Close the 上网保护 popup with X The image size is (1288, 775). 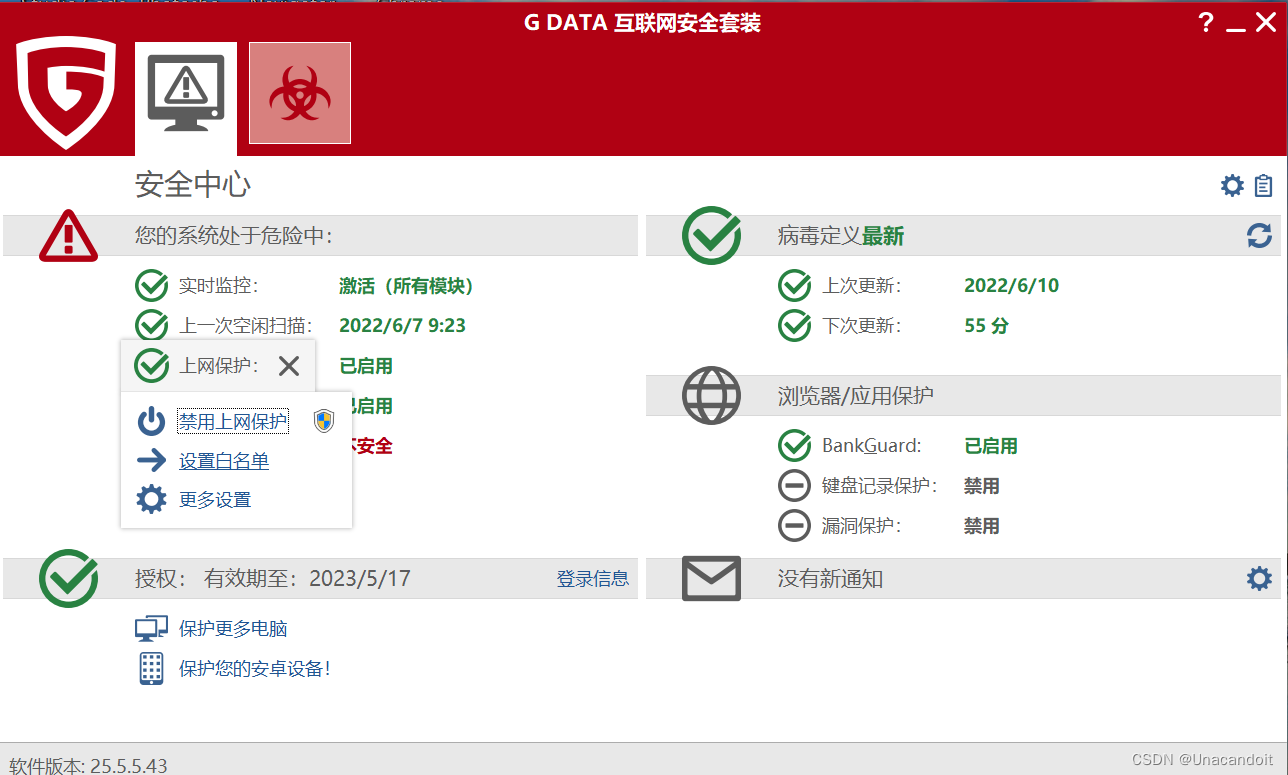[289, 366]
